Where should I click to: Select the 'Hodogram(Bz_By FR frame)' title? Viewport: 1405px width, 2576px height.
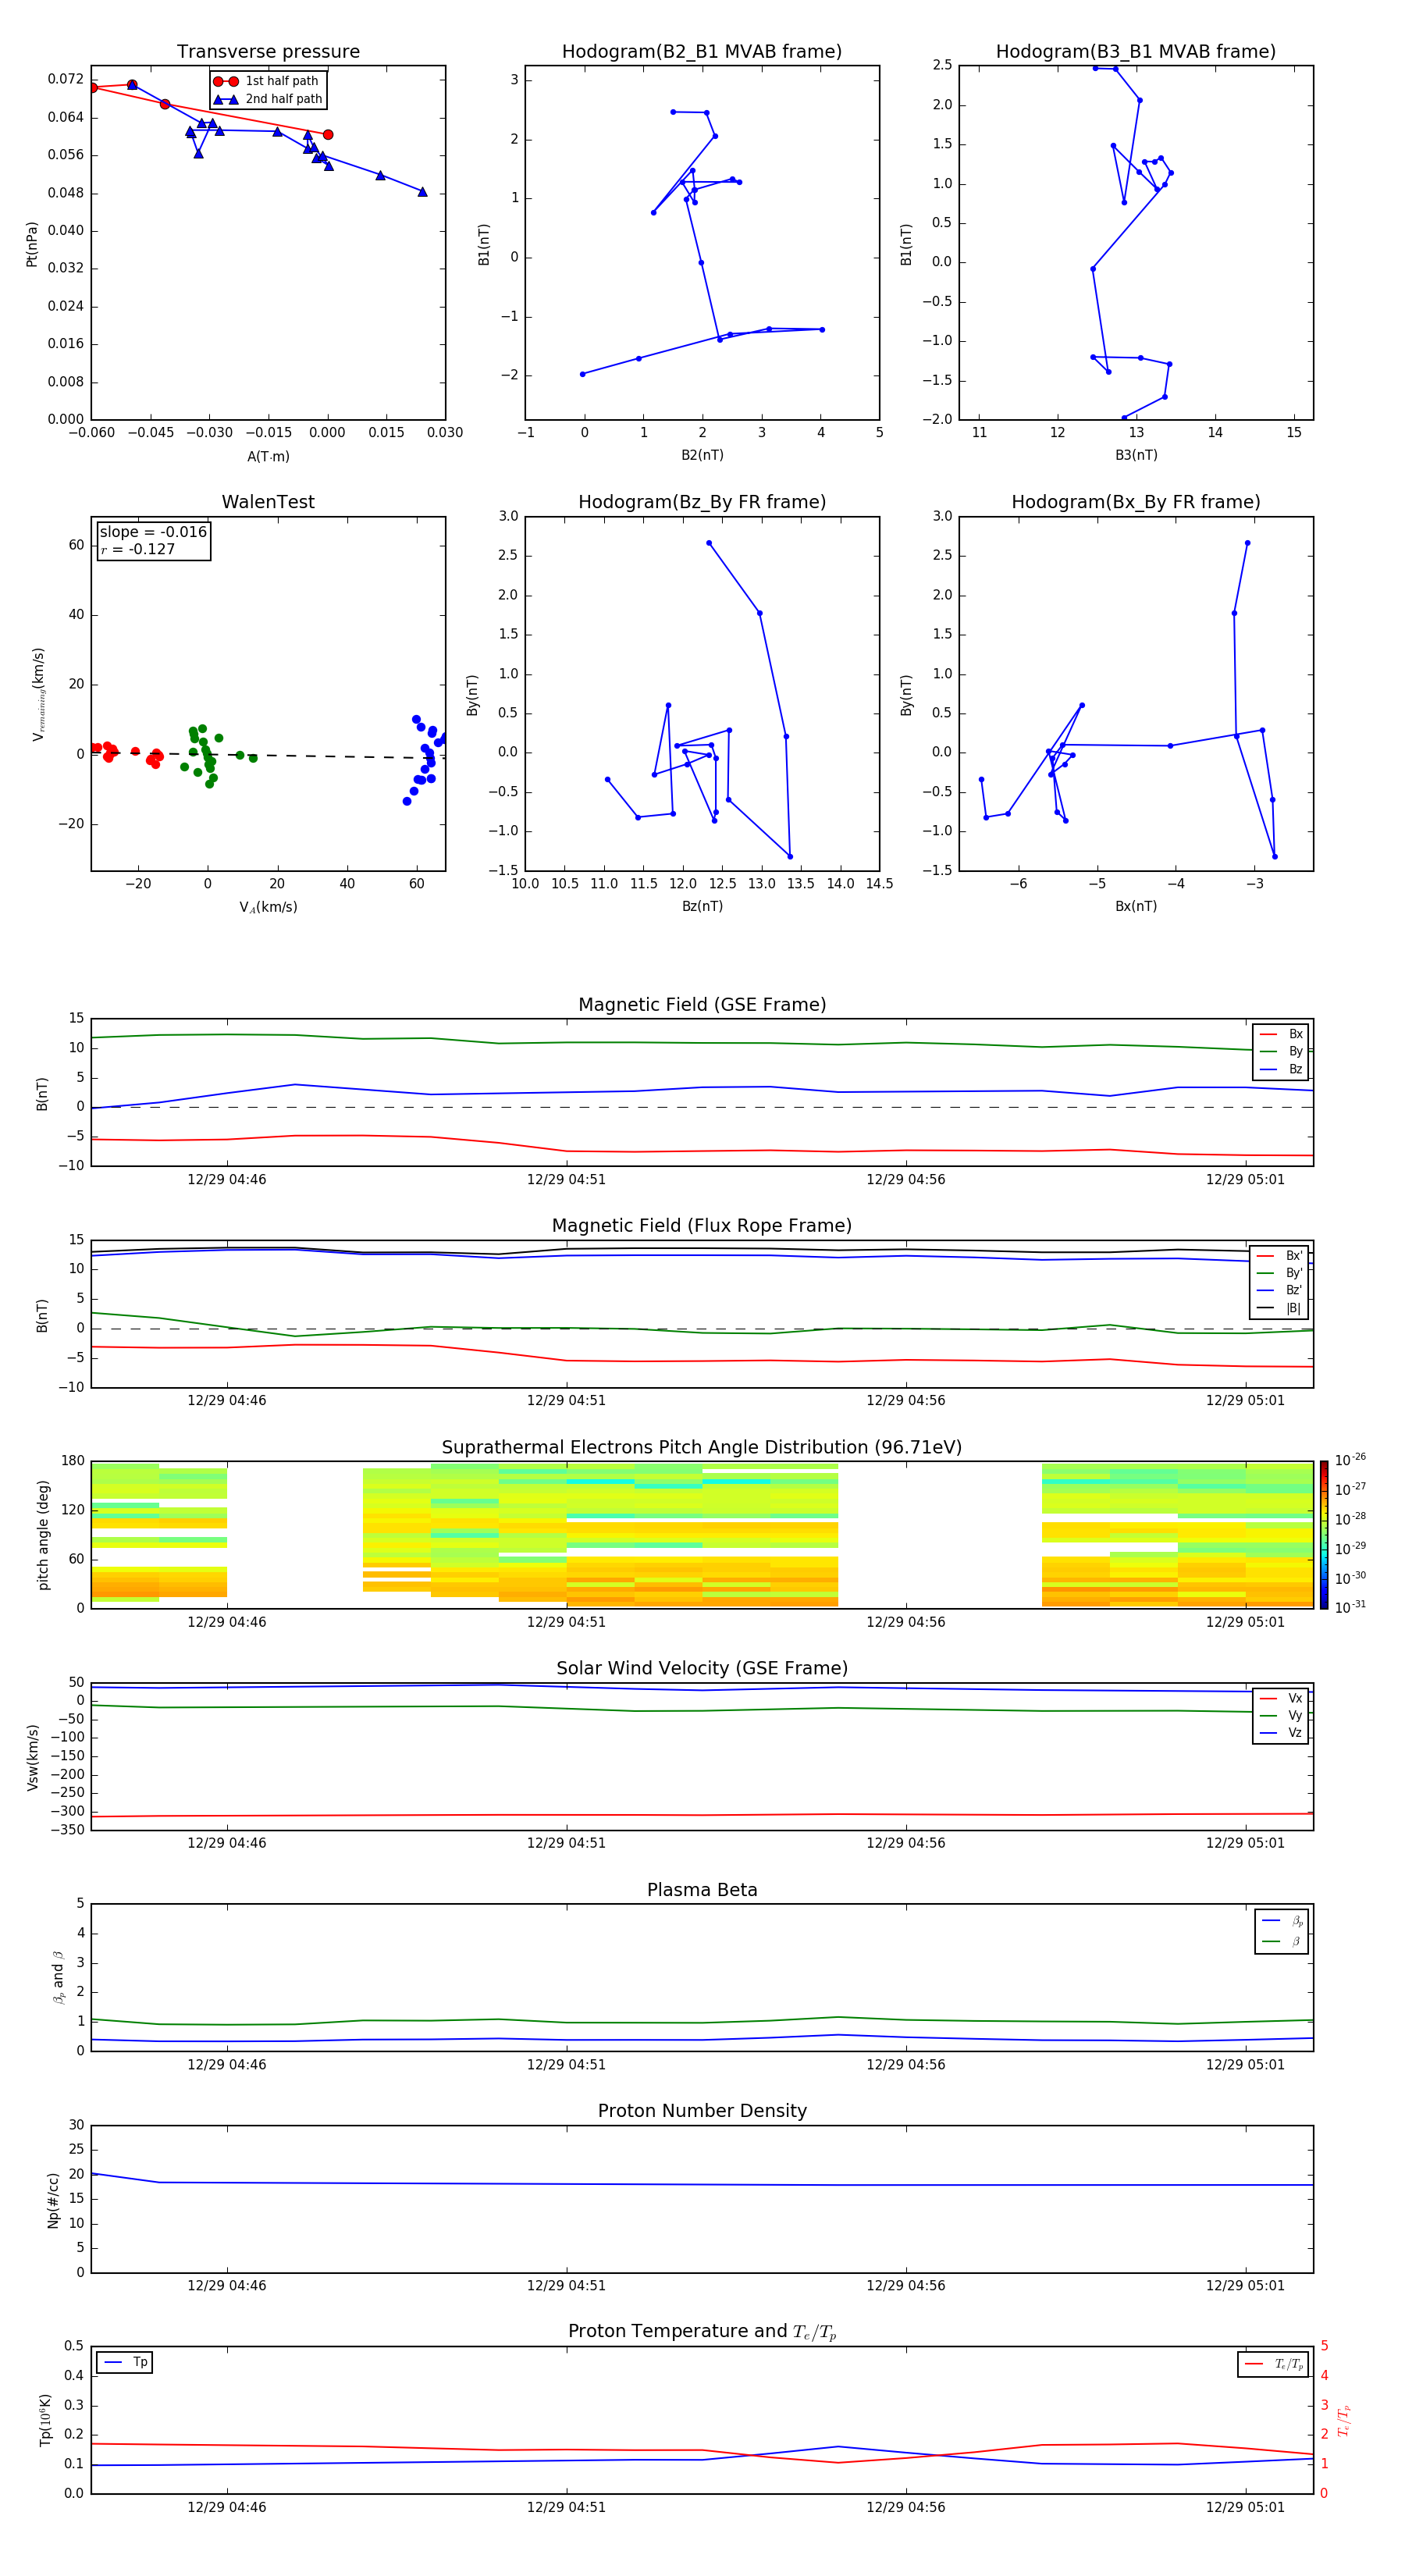[702, 502]
